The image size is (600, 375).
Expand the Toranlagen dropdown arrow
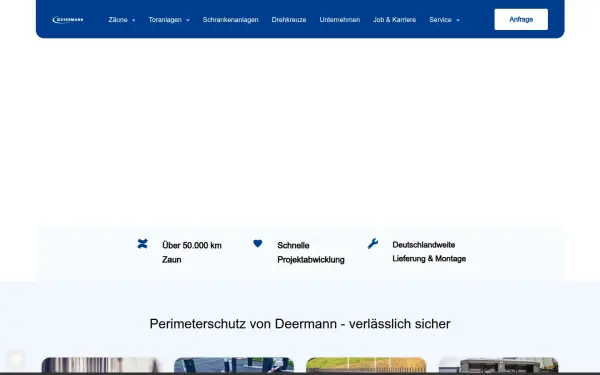point(188,20)
